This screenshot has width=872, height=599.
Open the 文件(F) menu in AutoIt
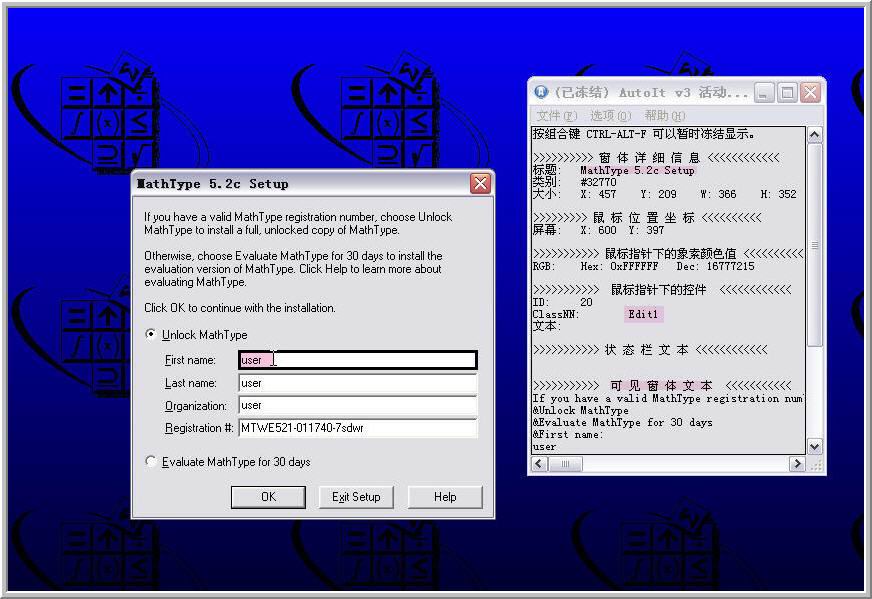click(x=556, y=116)
